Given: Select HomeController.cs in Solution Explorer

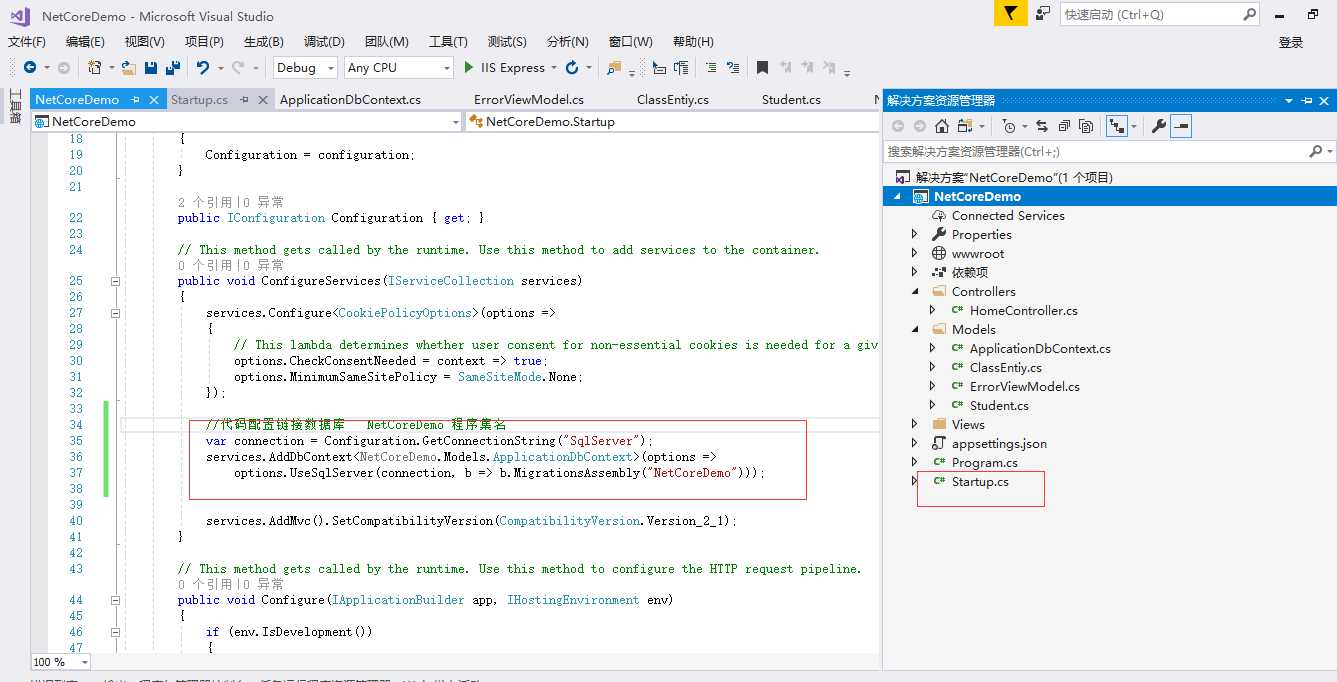Looking at the screenshot, I should click(x=1024, y=311).
